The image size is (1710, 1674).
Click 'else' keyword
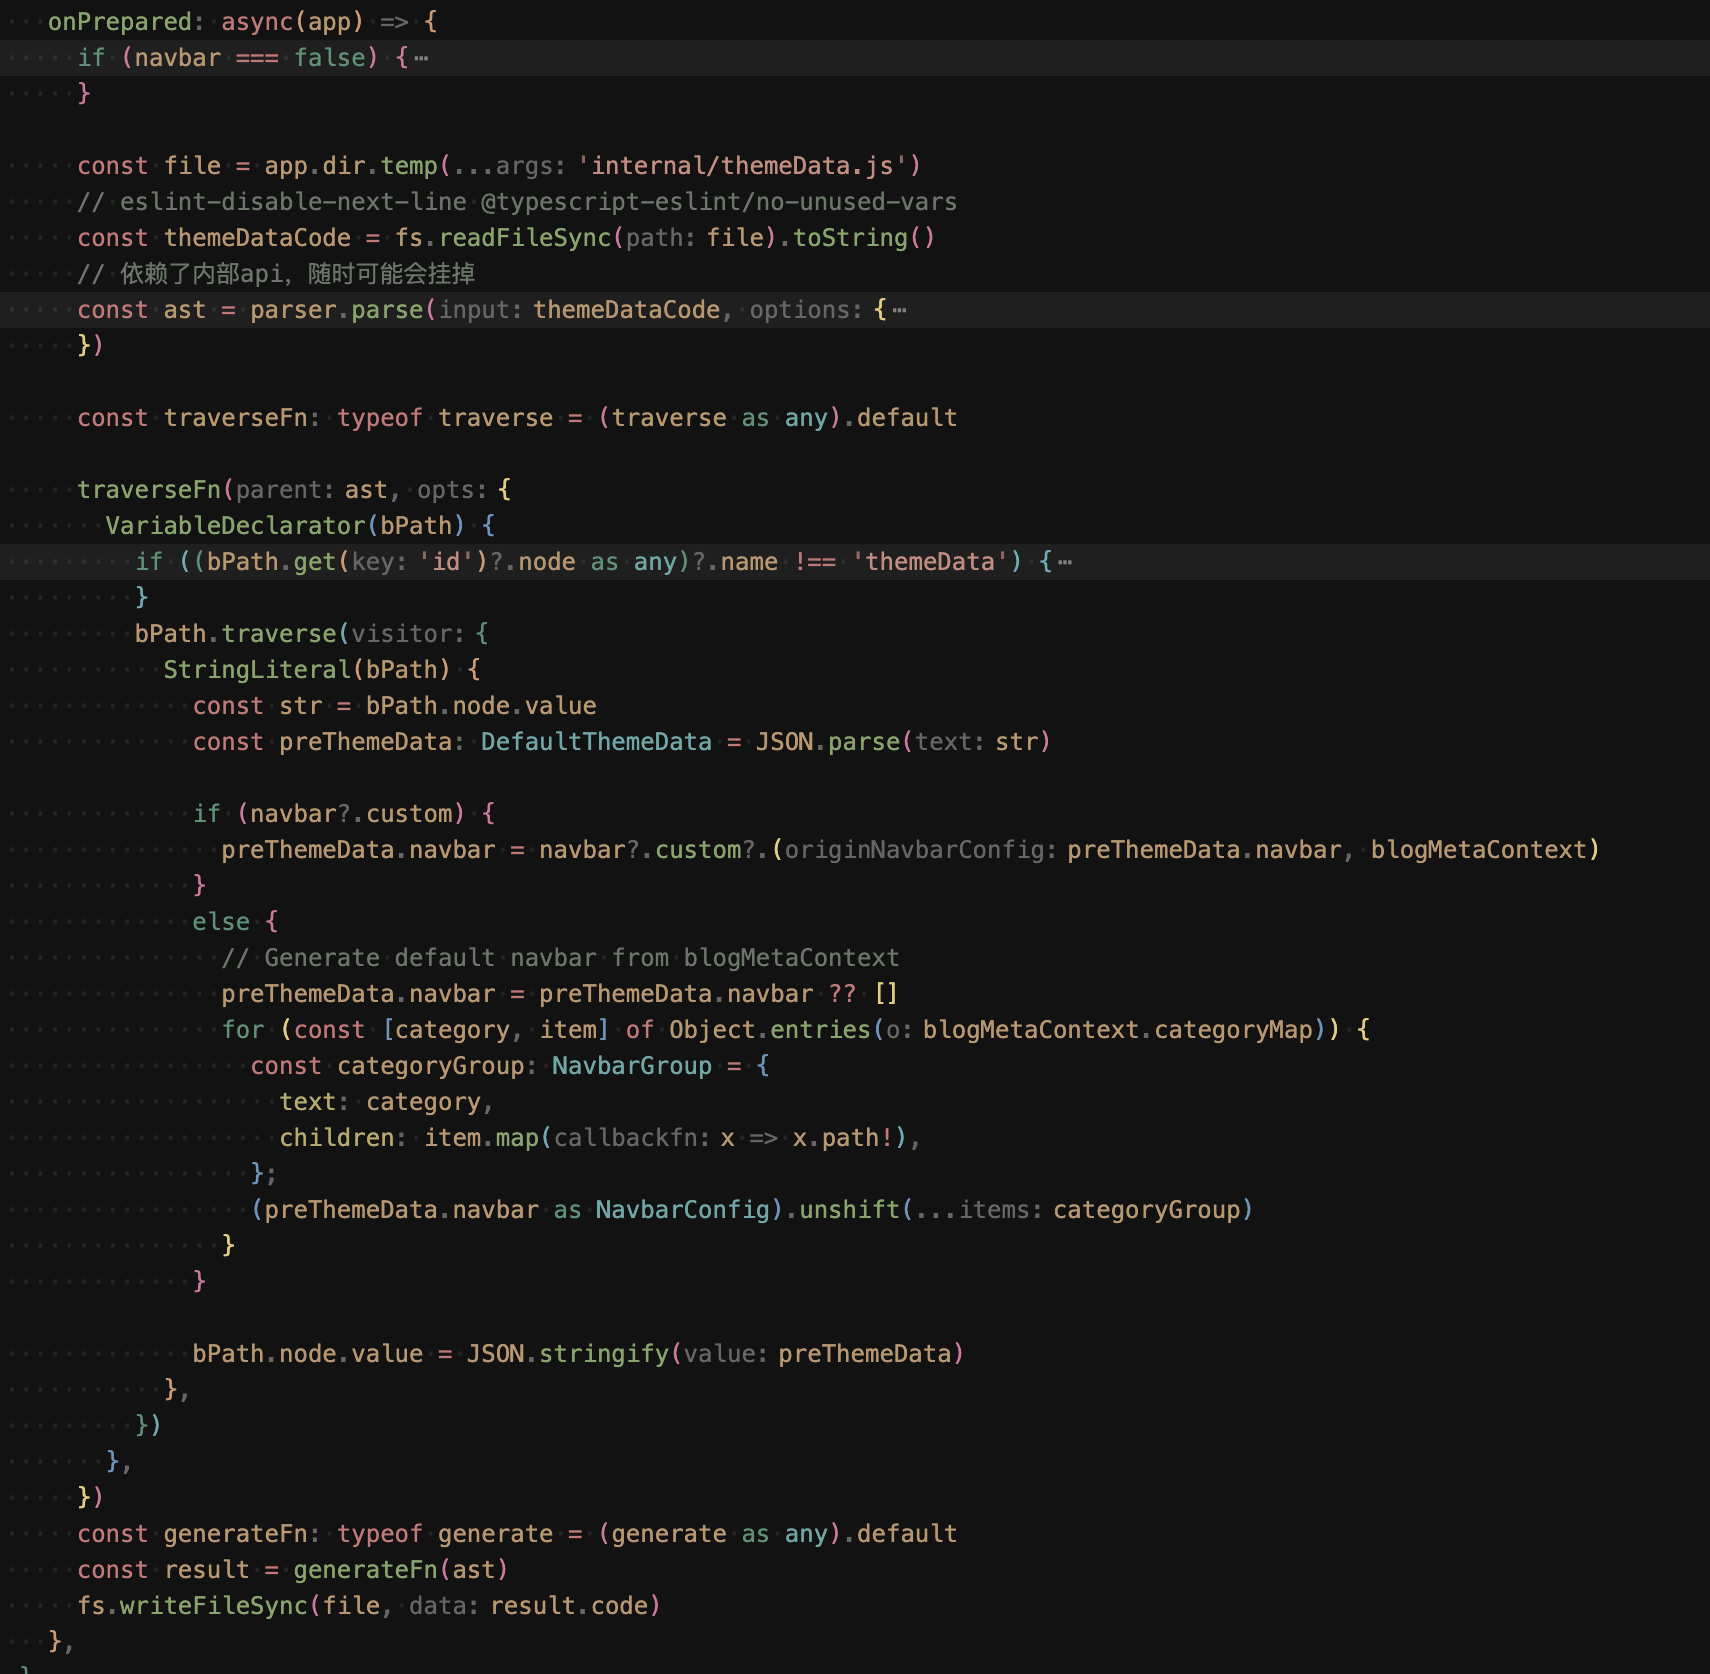coord(221,922)
